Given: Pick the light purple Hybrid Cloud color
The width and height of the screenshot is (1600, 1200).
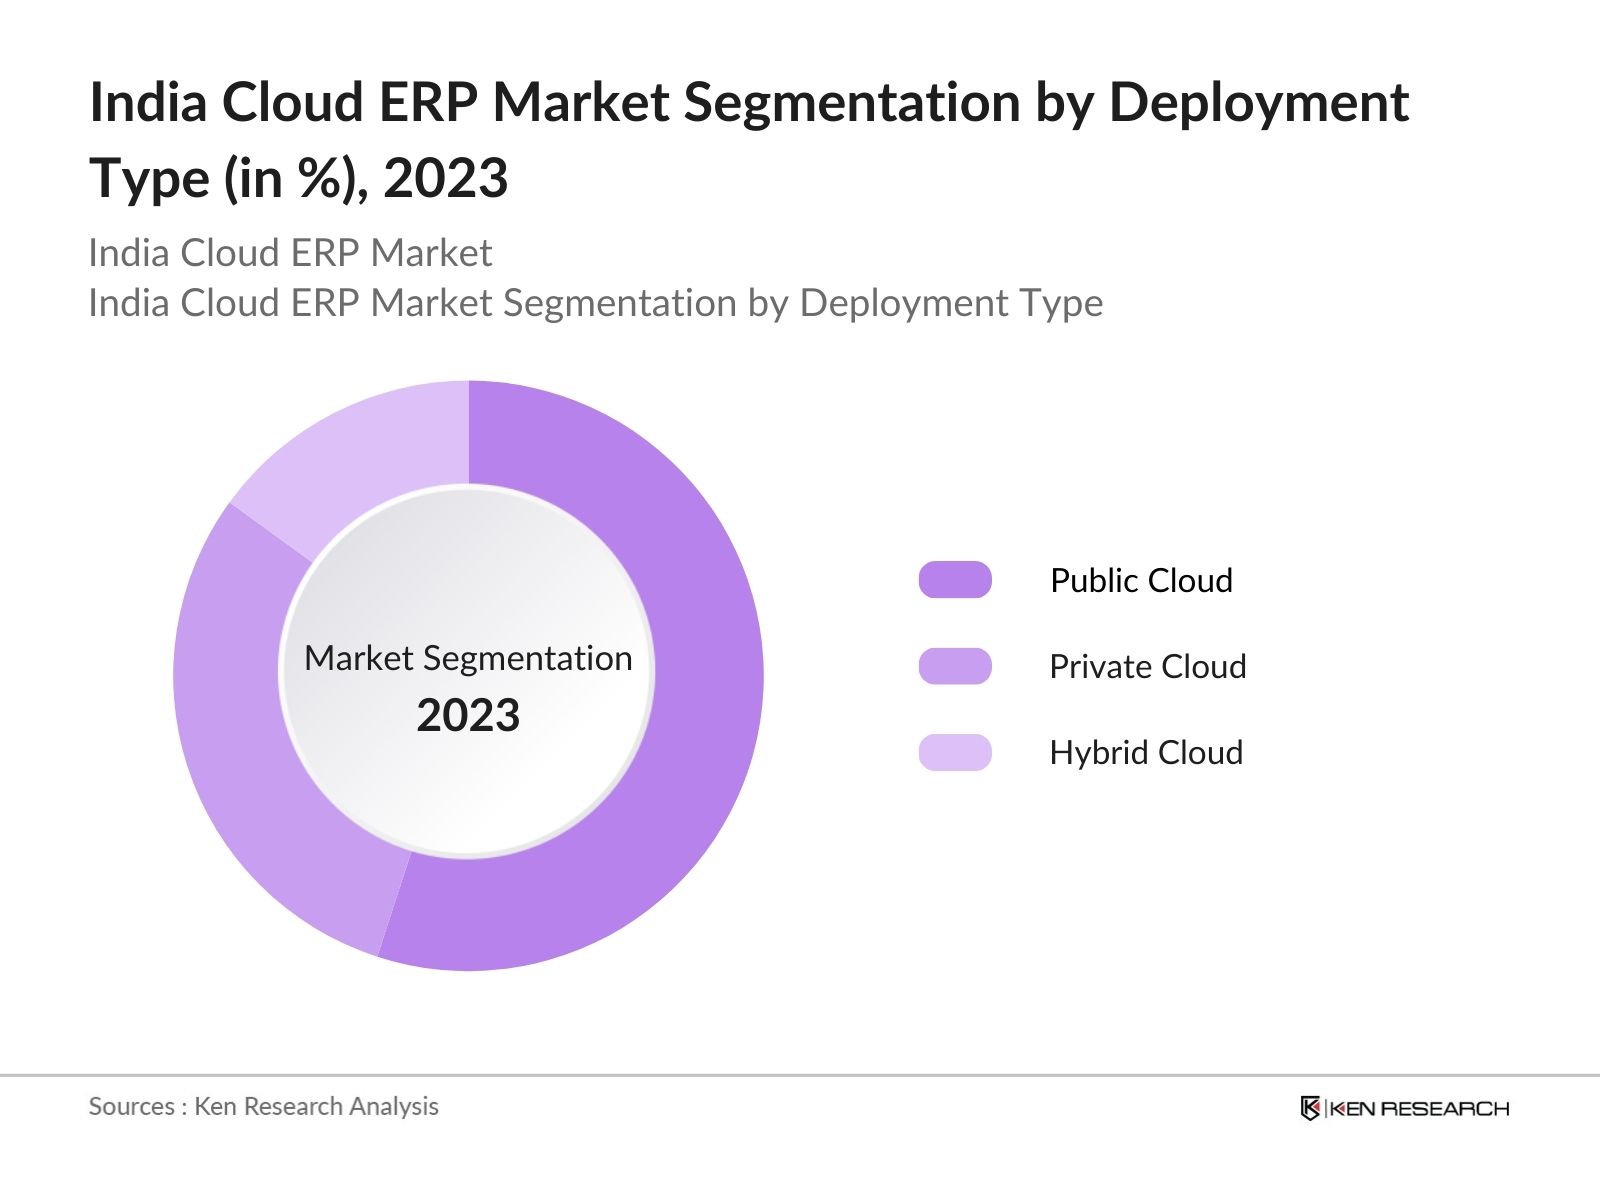Looking at the screenshot, I should [x=957, y=752].
